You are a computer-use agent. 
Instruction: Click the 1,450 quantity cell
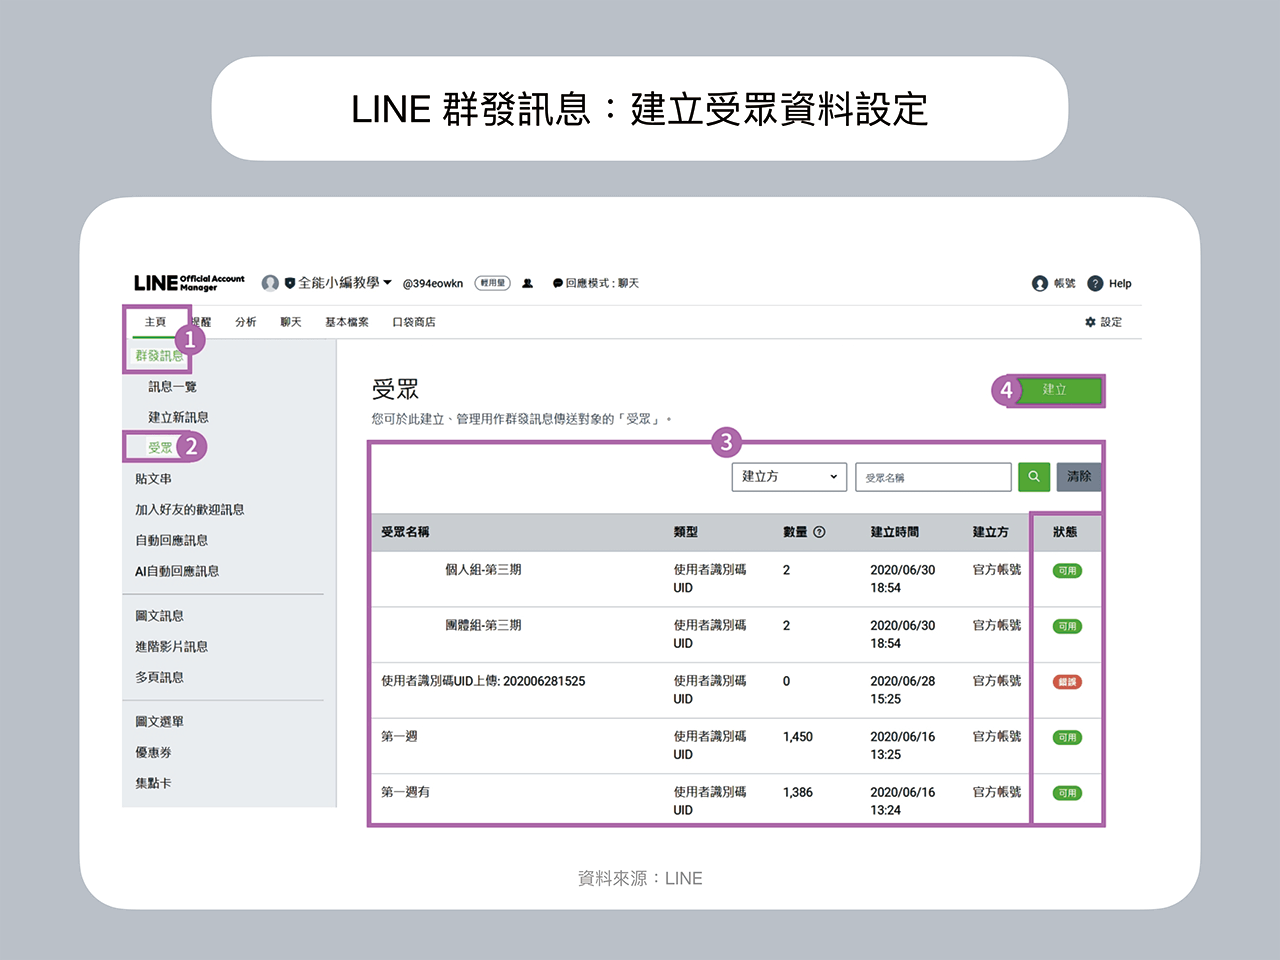pos(798,737)
